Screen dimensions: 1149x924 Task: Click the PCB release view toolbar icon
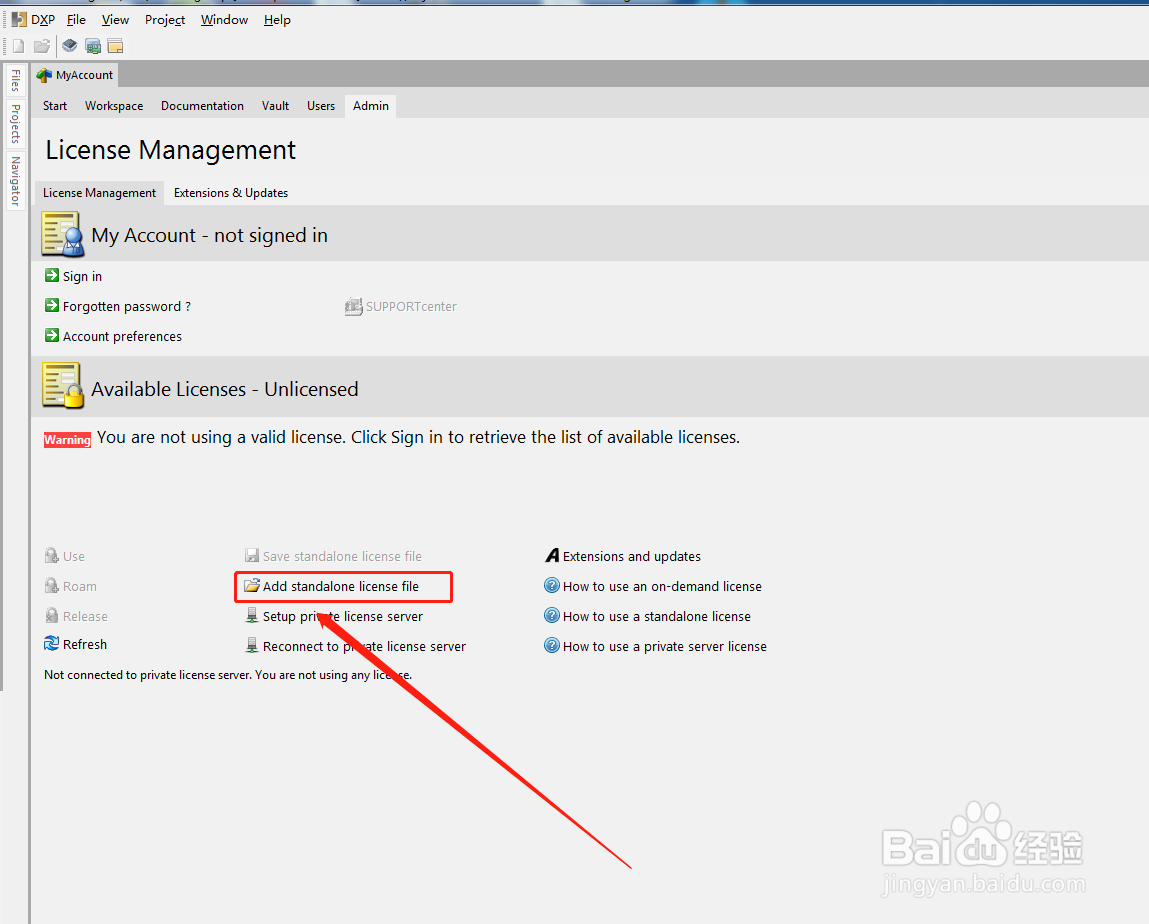click(x=93, y=46)
